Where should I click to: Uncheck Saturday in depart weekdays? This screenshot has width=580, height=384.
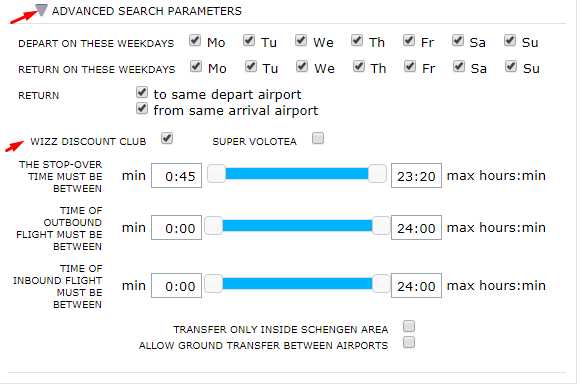coord(458,40)
